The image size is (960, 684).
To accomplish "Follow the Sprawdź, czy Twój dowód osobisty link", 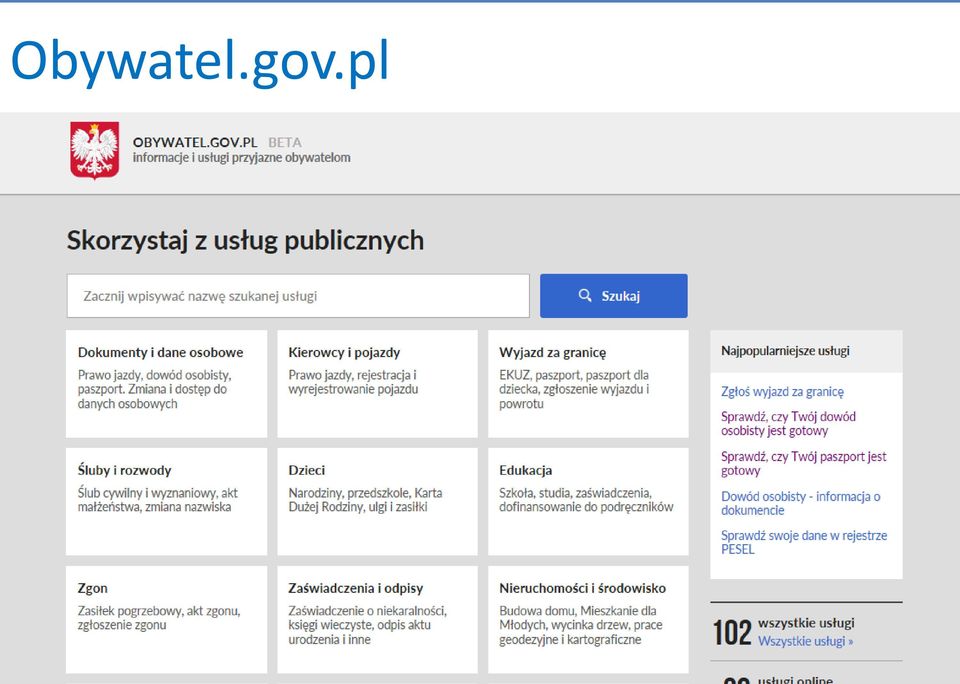I will click(788, 424).
